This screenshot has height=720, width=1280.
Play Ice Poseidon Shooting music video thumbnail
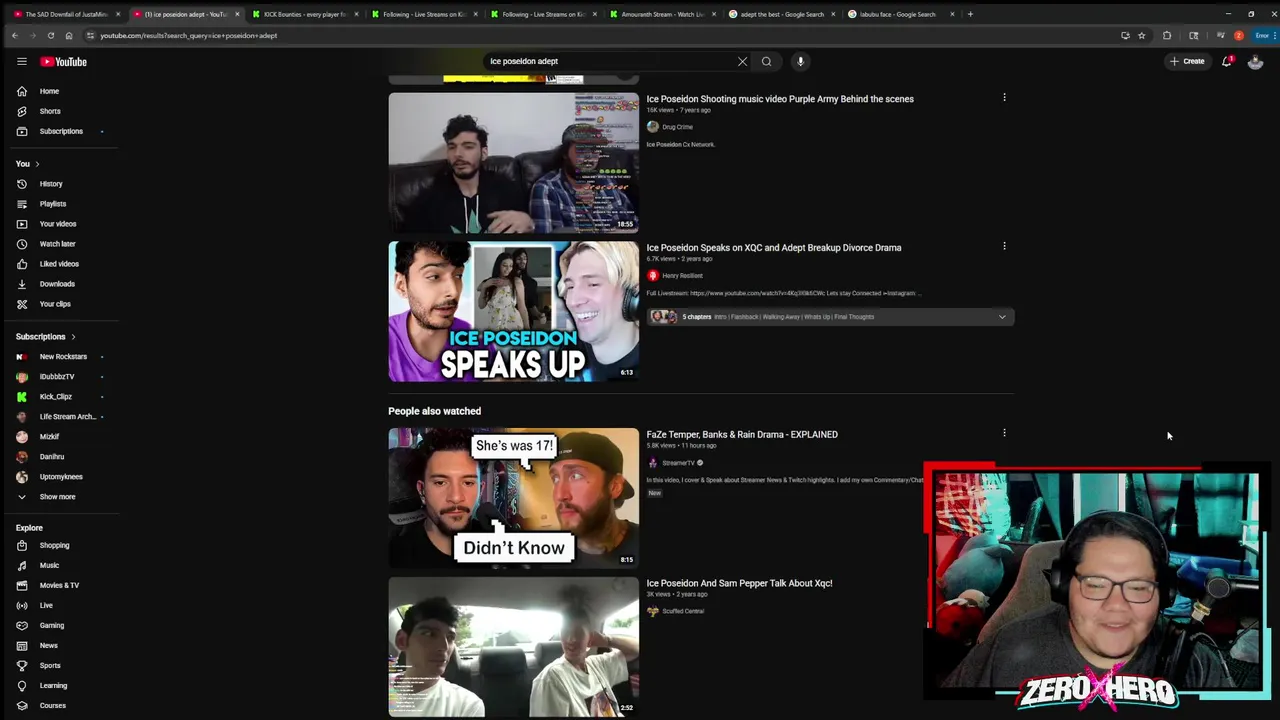point(513,163)
